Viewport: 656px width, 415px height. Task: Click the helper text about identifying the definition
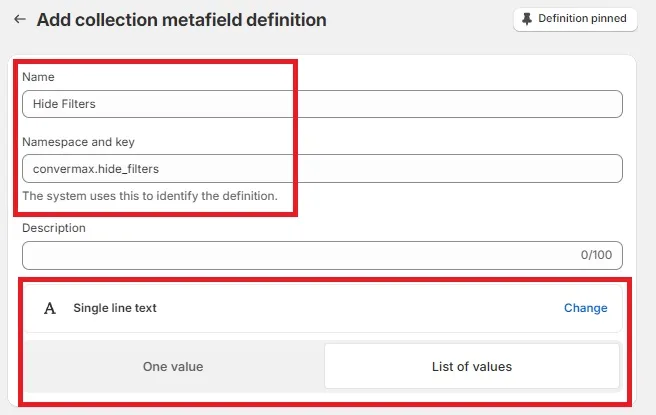coord(150,196)
